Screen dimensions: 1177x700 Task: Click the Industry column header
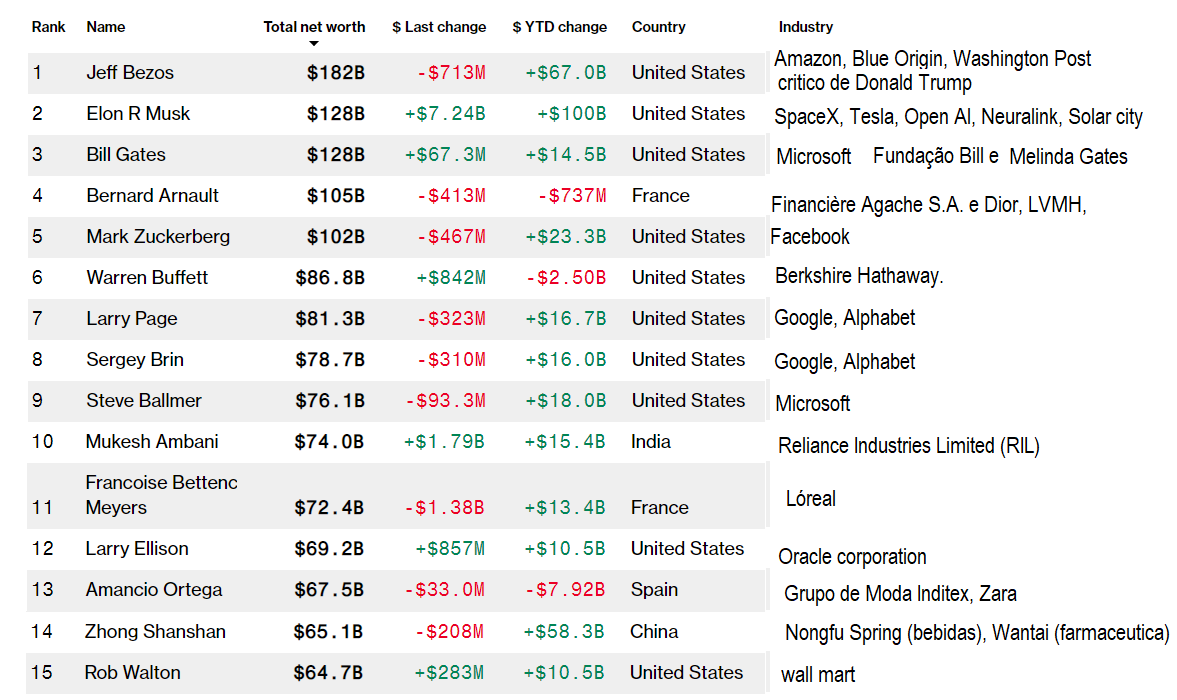(x=806, y=27)
